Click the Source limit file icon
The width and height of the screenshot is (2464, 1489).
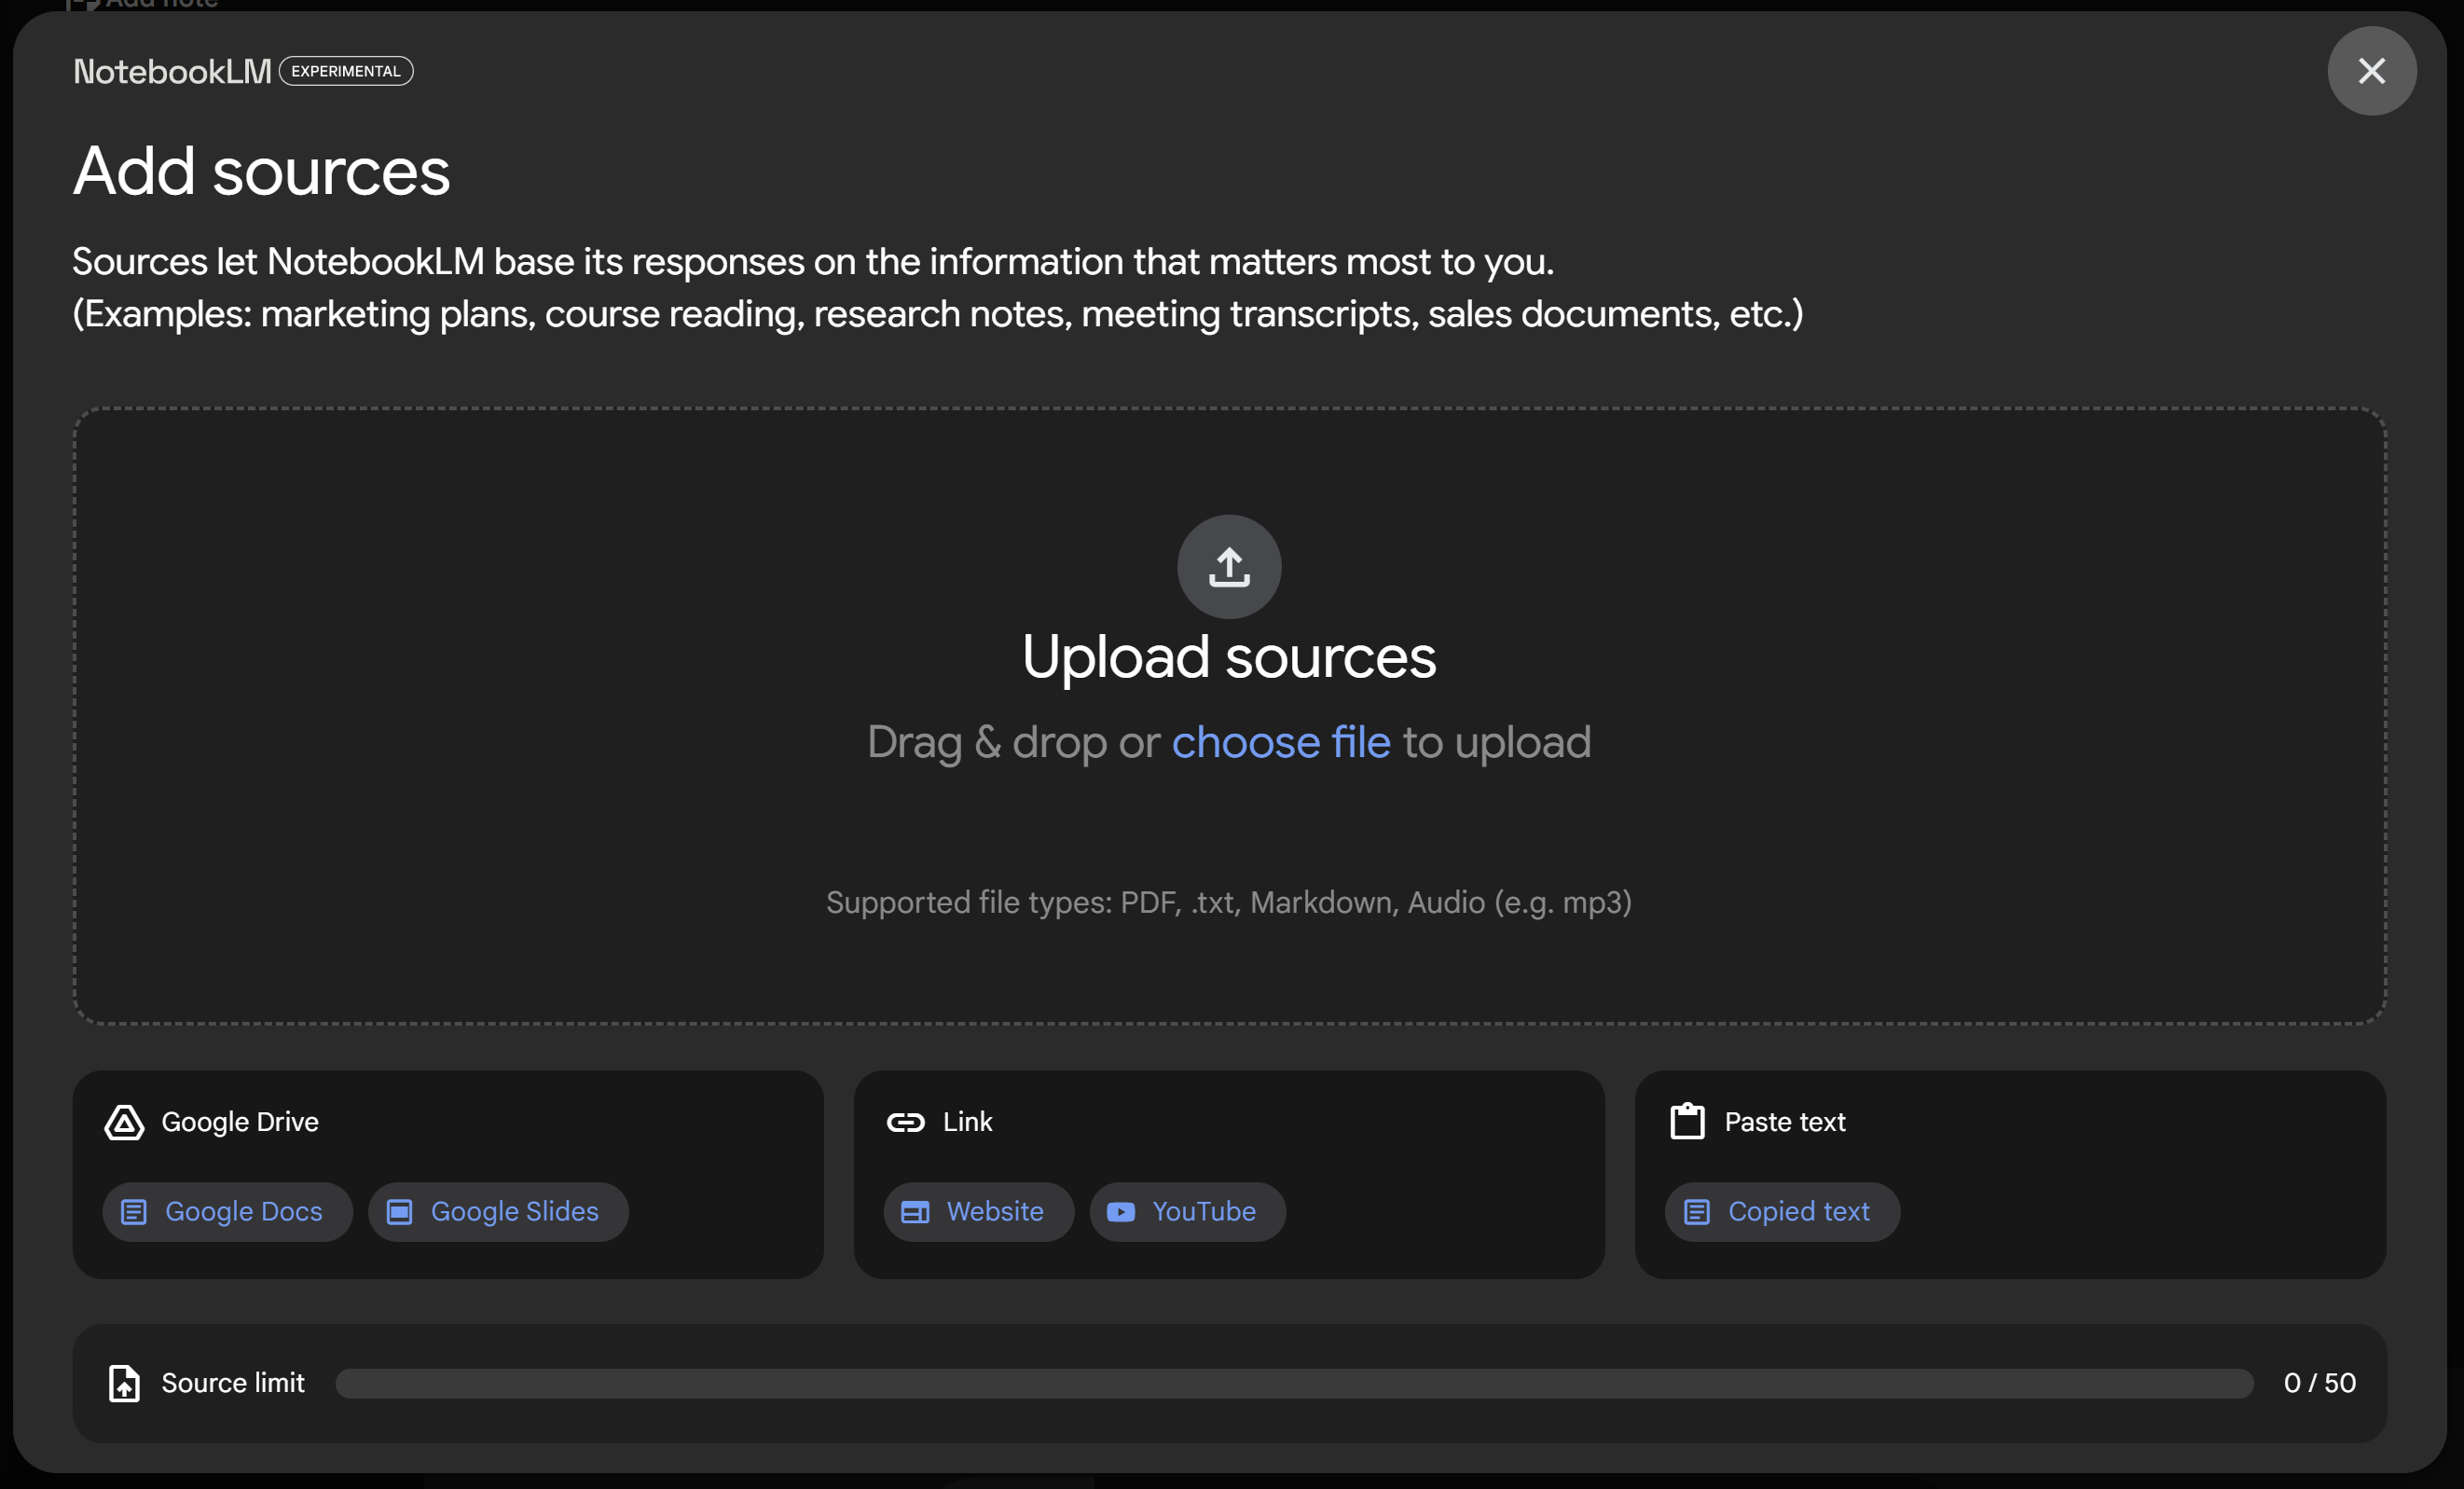point(124,1383)
